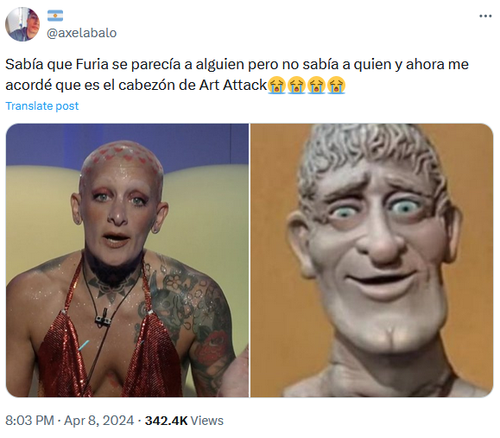Click the first crying emoji after Attack
Viewport: 500px width, 438px height.
coord(277,85)
